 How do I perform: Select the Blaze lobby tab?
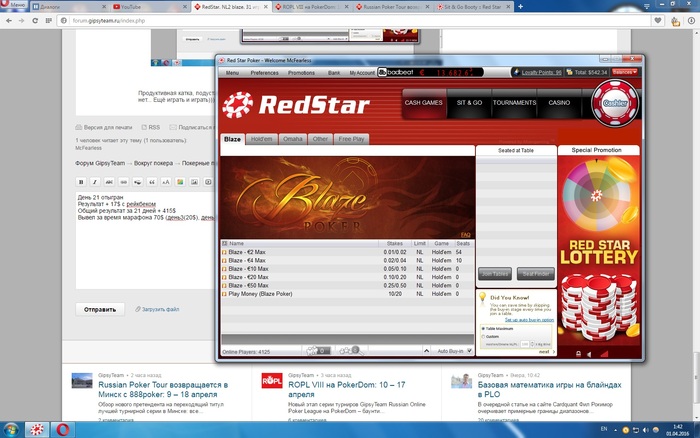click(x=232, y=139)
